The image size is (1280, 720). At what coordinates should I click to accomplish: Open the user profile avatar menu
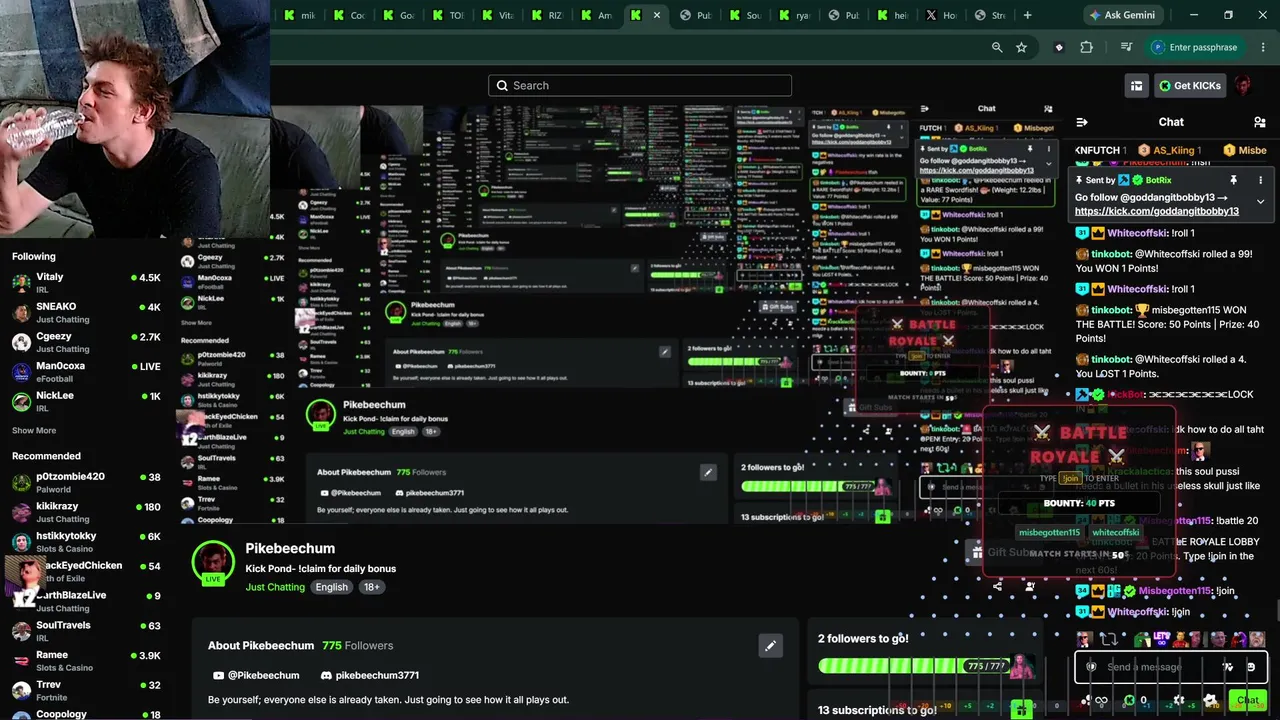(1243, 86)
